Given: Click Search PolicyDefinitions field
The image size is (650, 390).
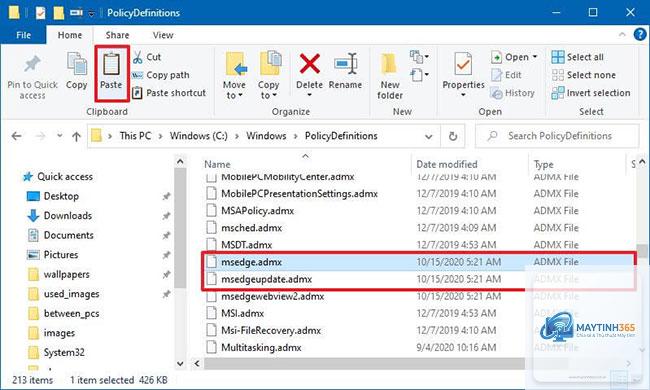Looking at the screenshot, I should (557, 136).
